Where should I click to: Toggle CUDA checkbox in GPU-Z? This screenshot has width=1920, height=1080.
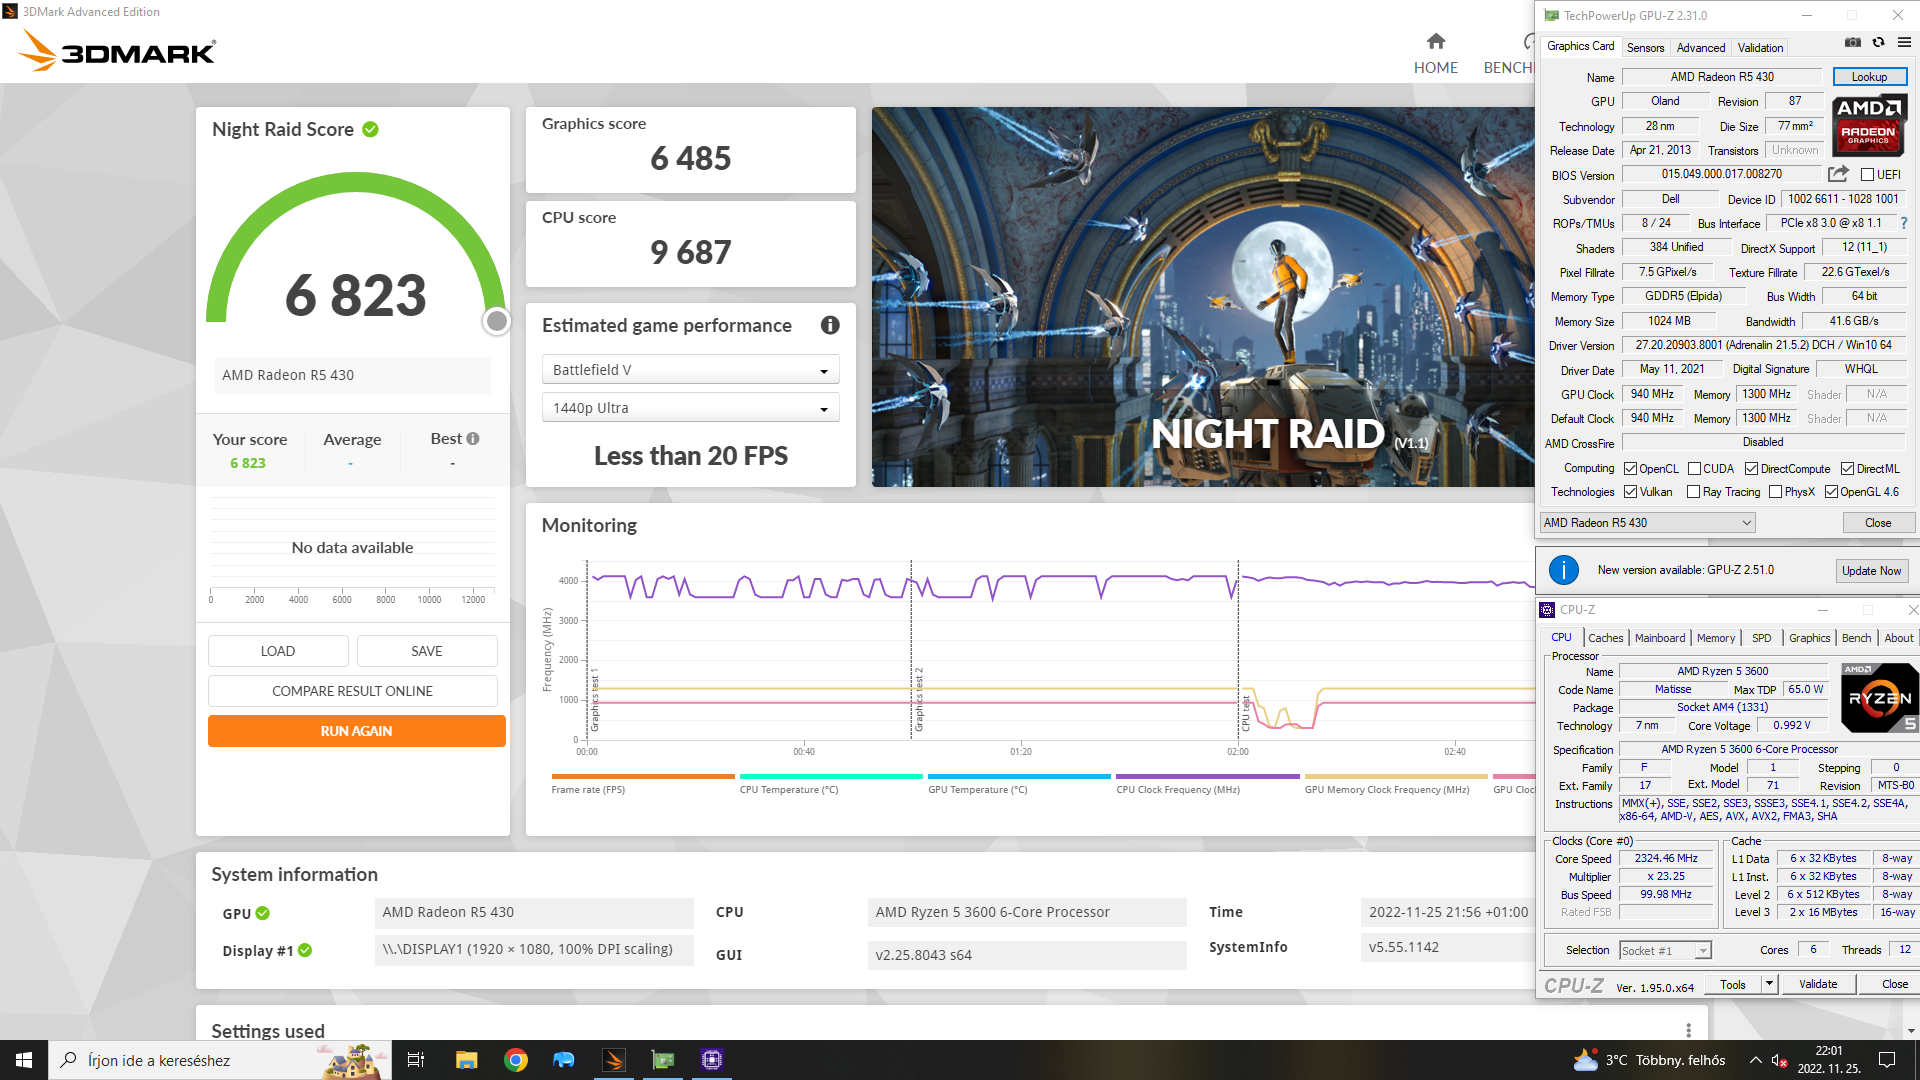[x=1695, y=469]
